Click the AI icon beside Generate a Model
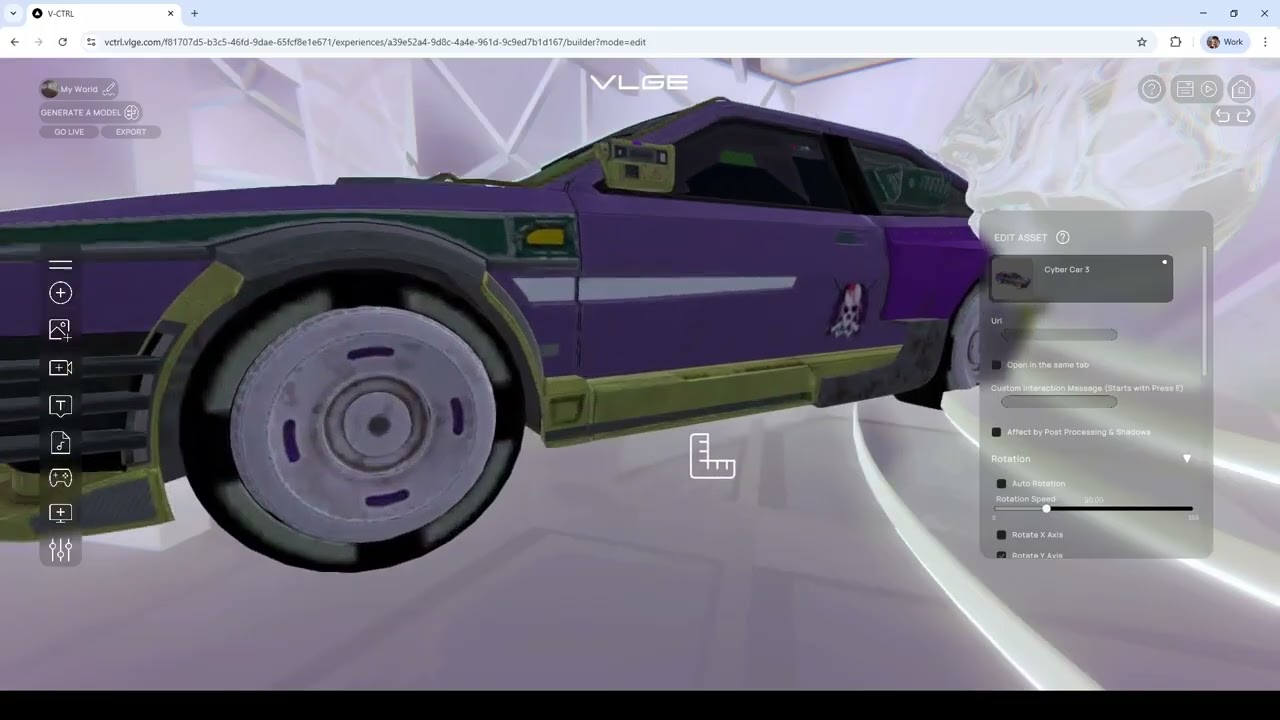The image size is (1280, 720). tap(131, 112)
